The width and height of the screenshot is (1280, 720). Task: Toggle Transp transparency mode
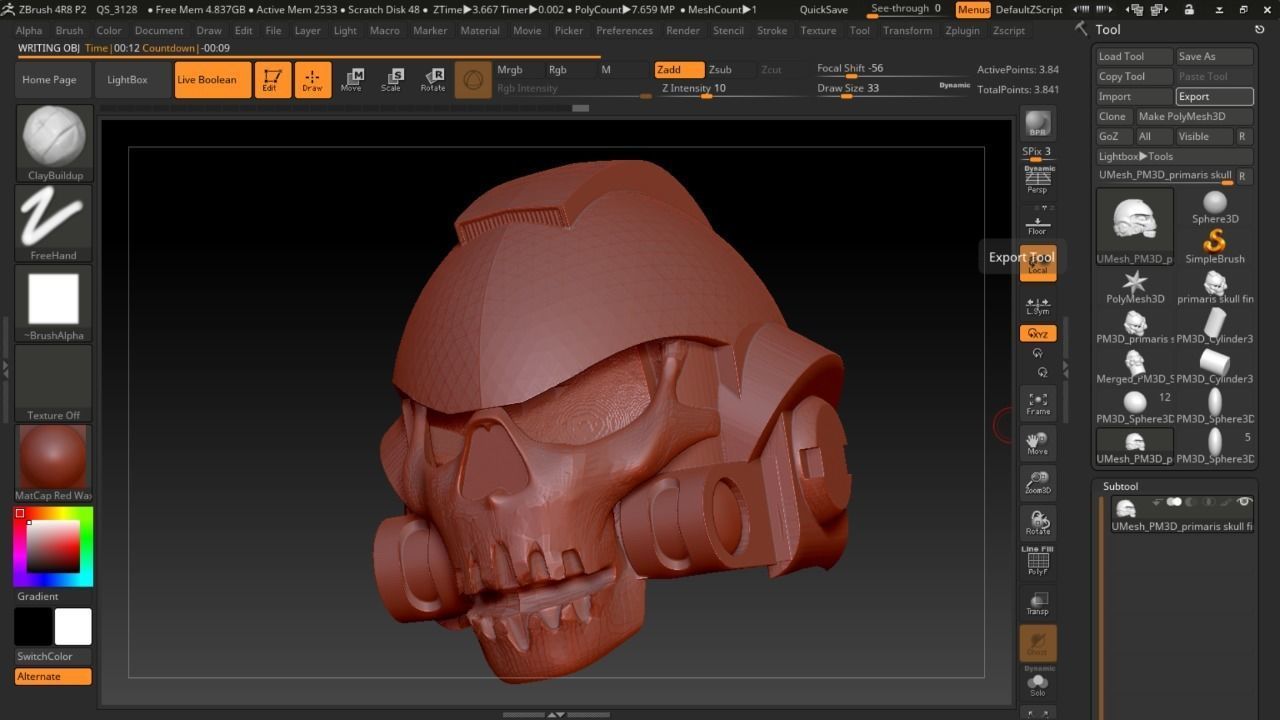(1038, 603)
